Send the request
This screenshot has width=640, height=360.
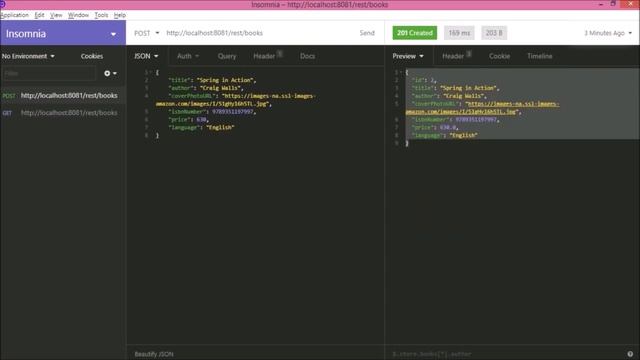[x=367, y=33]
